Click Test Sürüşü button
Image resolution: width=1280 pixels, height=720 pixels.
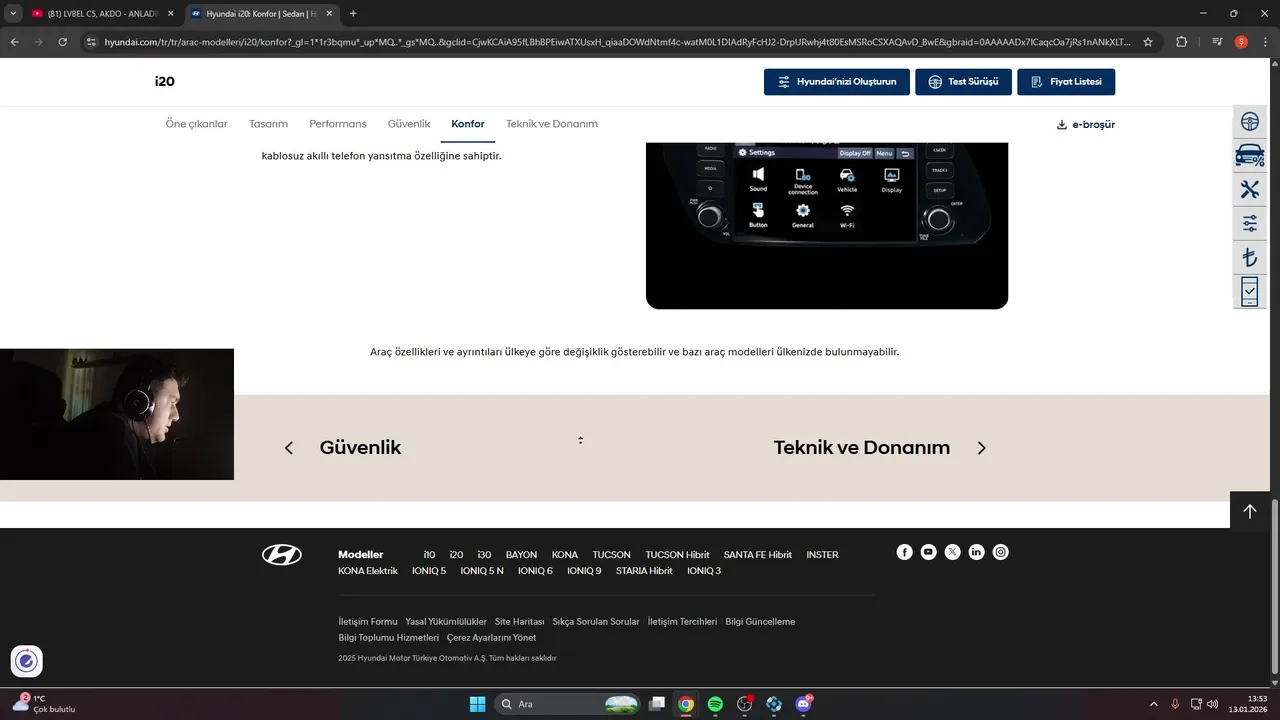tap(963, 82)
